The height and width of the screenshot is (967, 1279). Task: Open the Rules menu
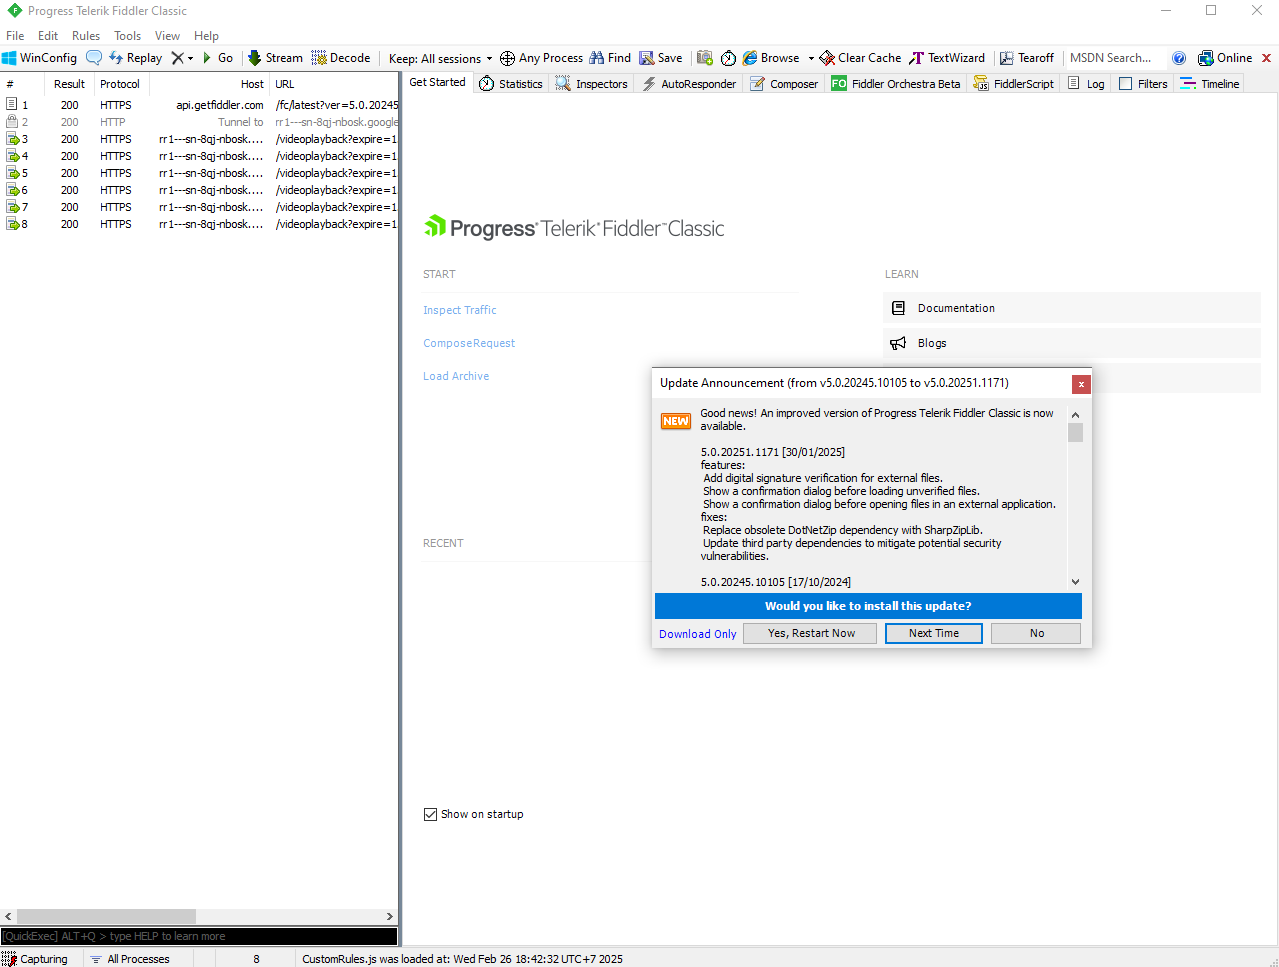[86, 35]
